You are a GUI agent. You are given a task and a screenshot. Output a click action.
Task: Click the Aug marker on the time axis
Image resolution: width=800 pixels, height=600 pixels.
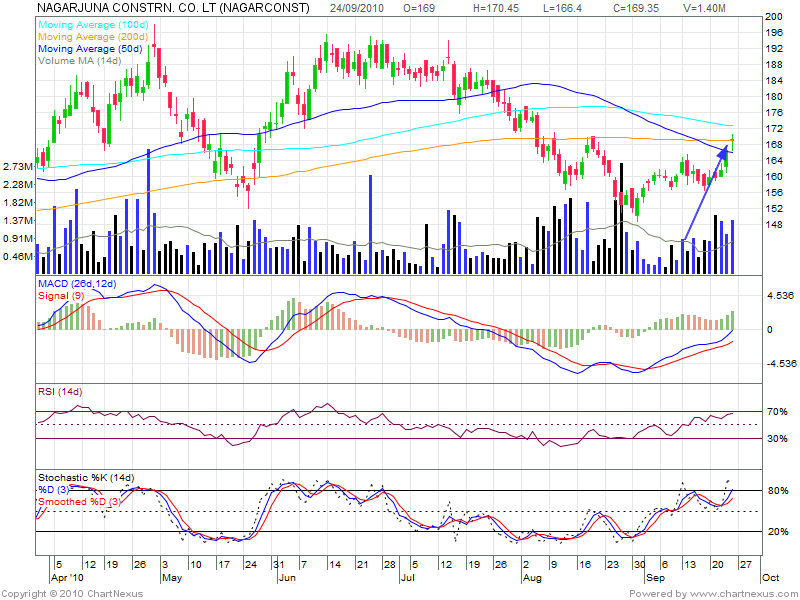532,577
